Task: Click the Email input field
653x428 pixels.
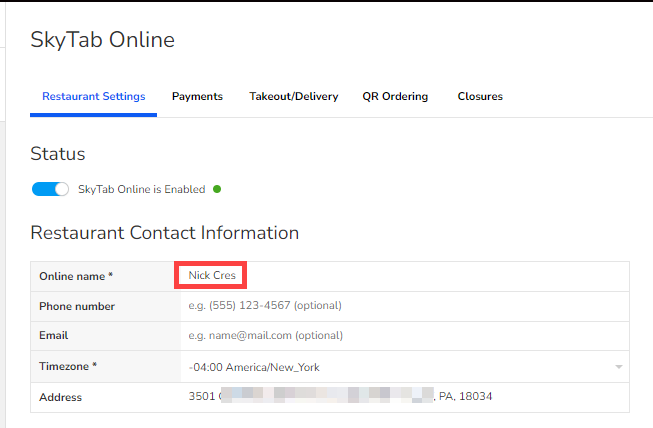Action: click(x=400, y=336)
